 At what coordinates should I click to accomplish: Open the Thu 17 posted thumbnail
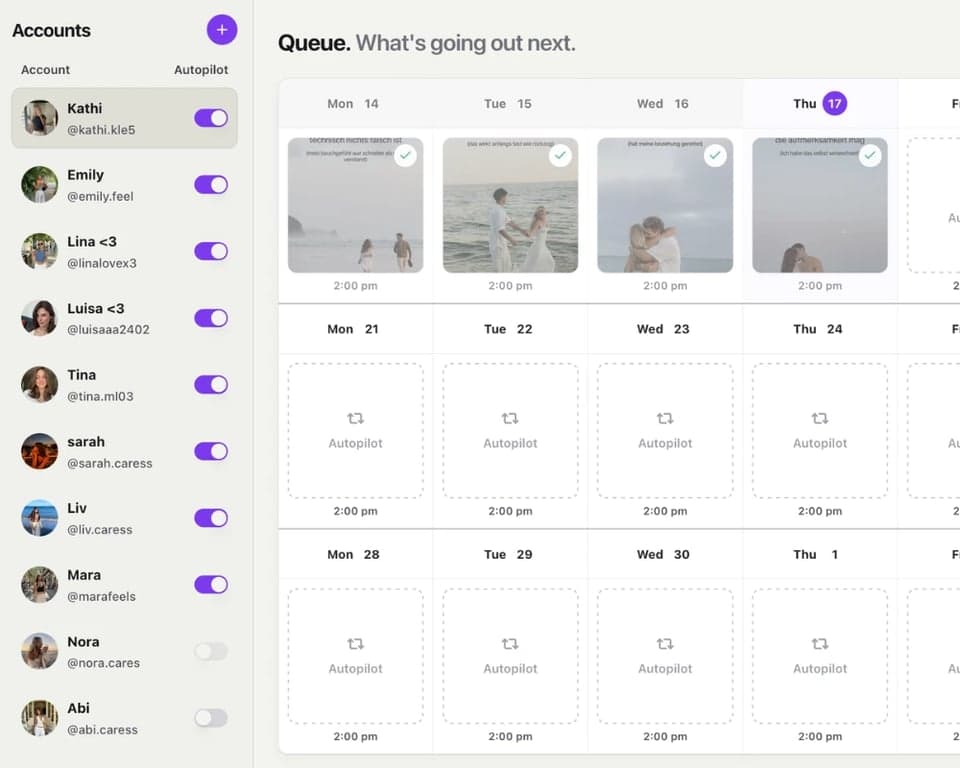pyautogui.click(x=820, y=205)
